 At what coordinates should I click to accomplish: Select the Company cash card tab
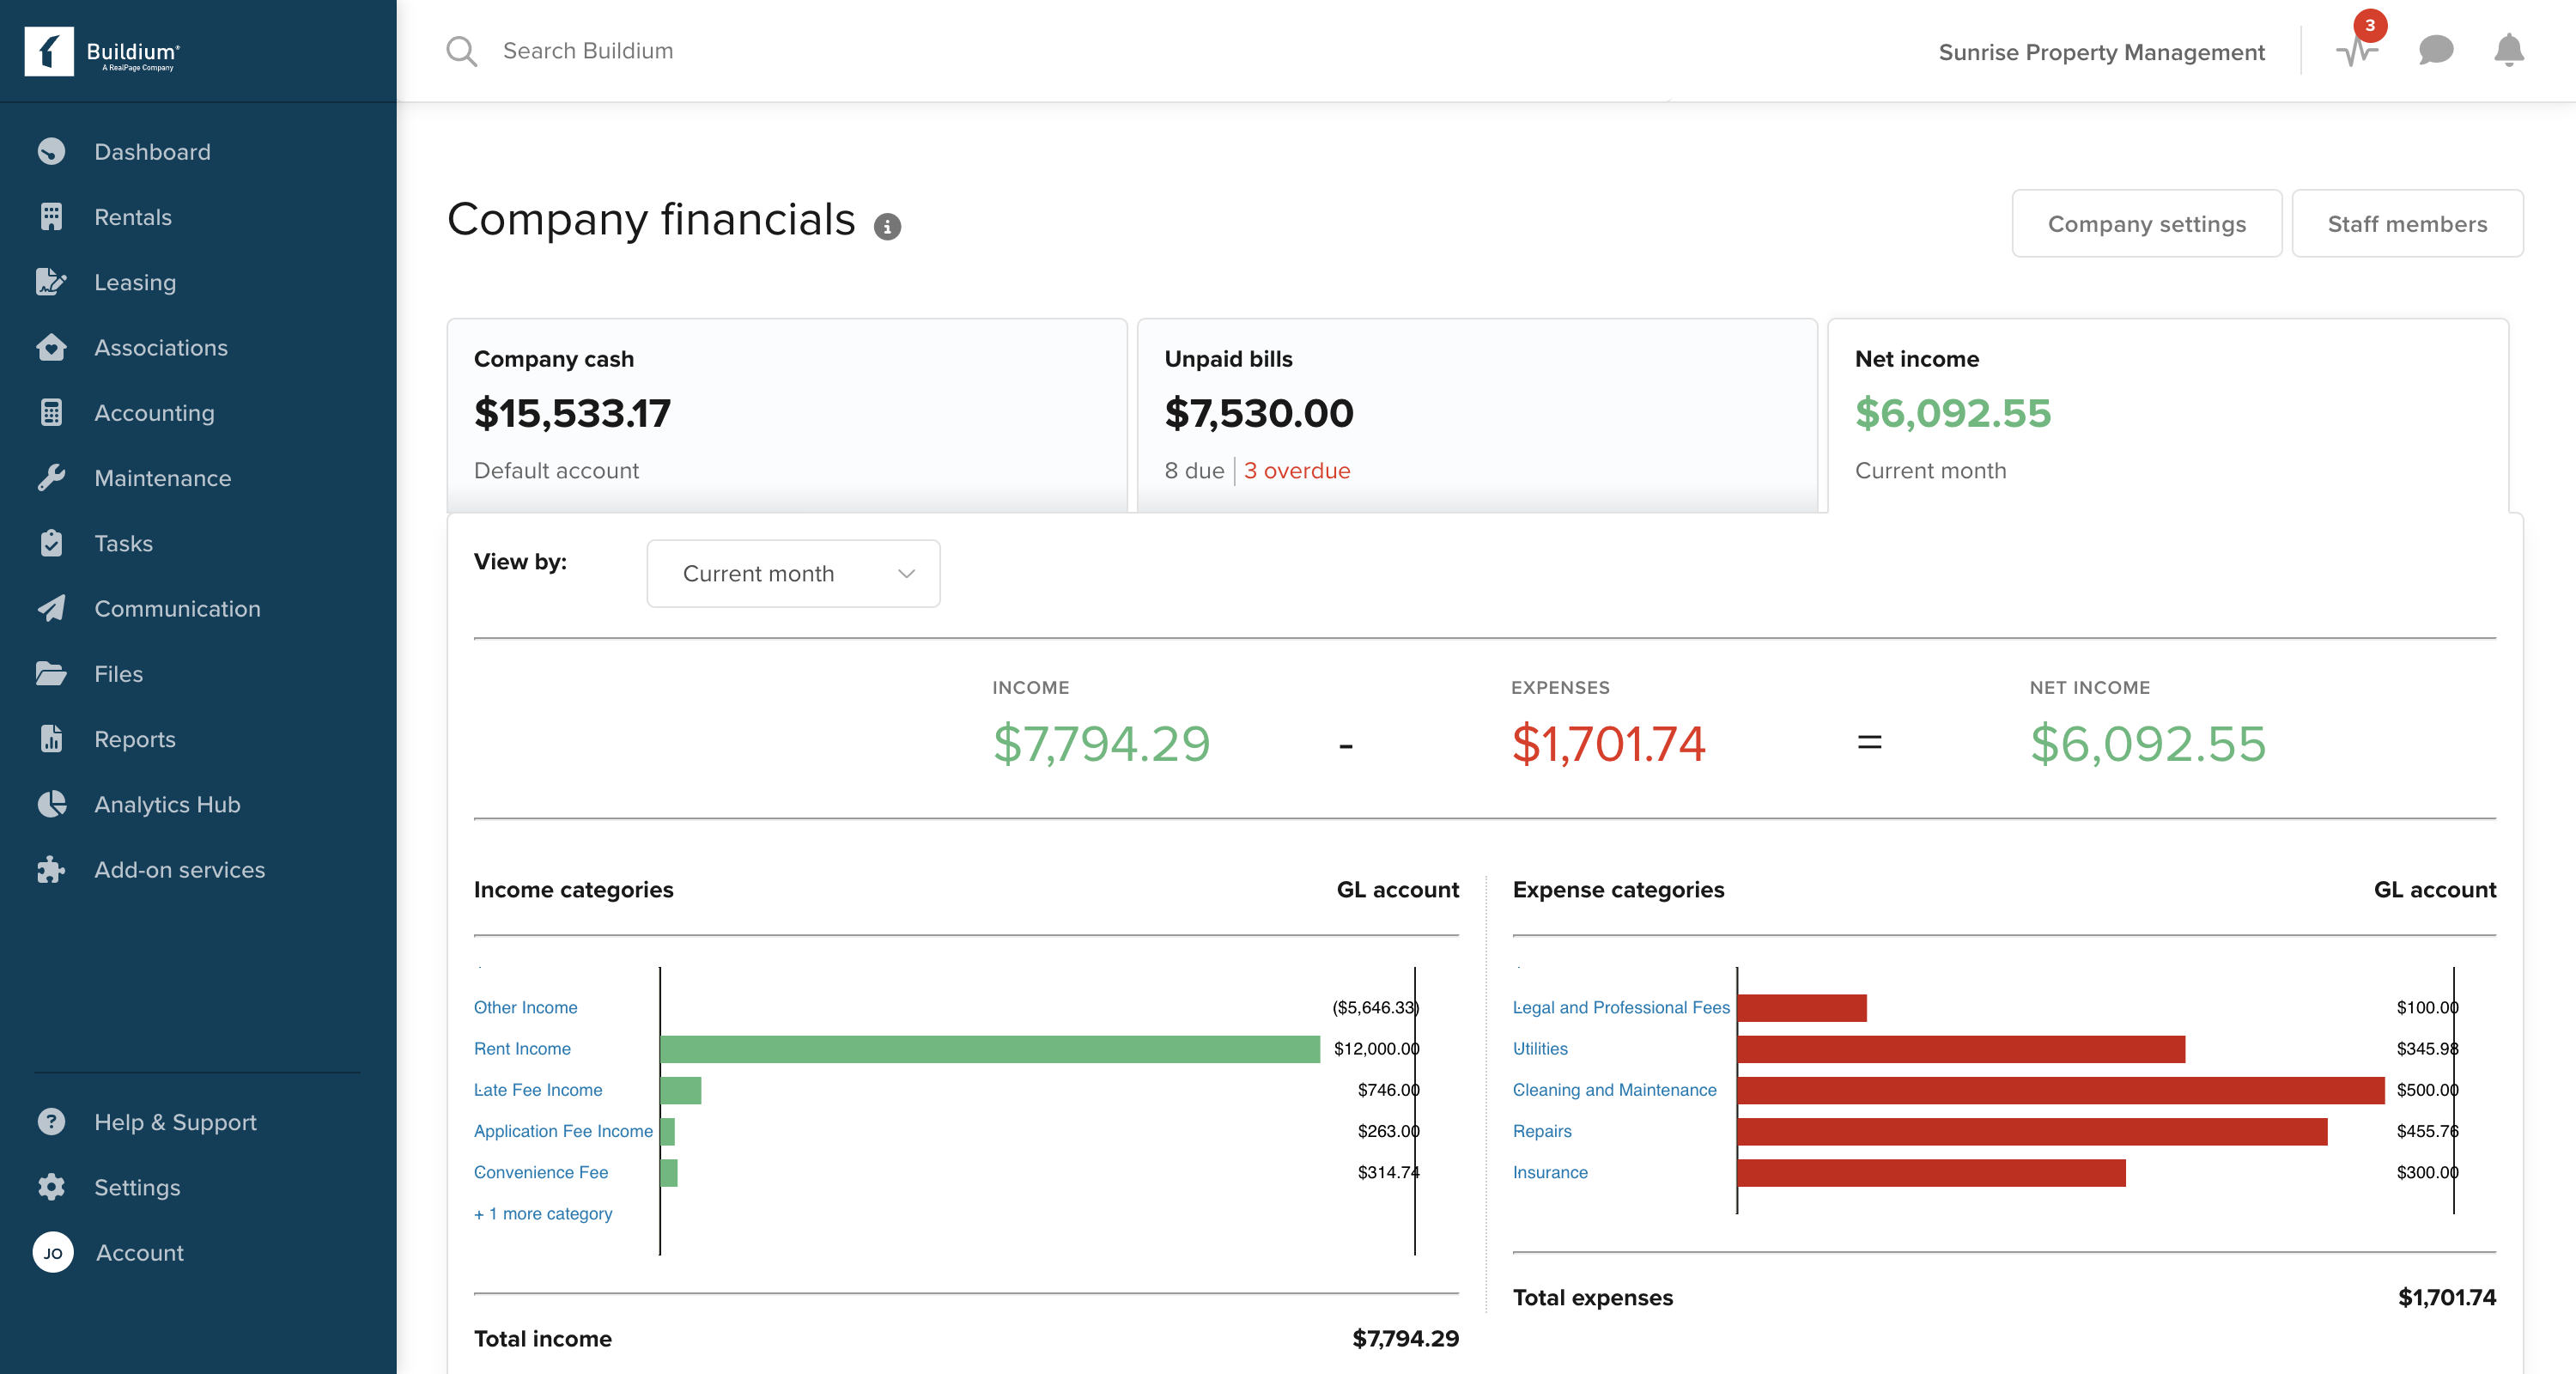point(786,414)
